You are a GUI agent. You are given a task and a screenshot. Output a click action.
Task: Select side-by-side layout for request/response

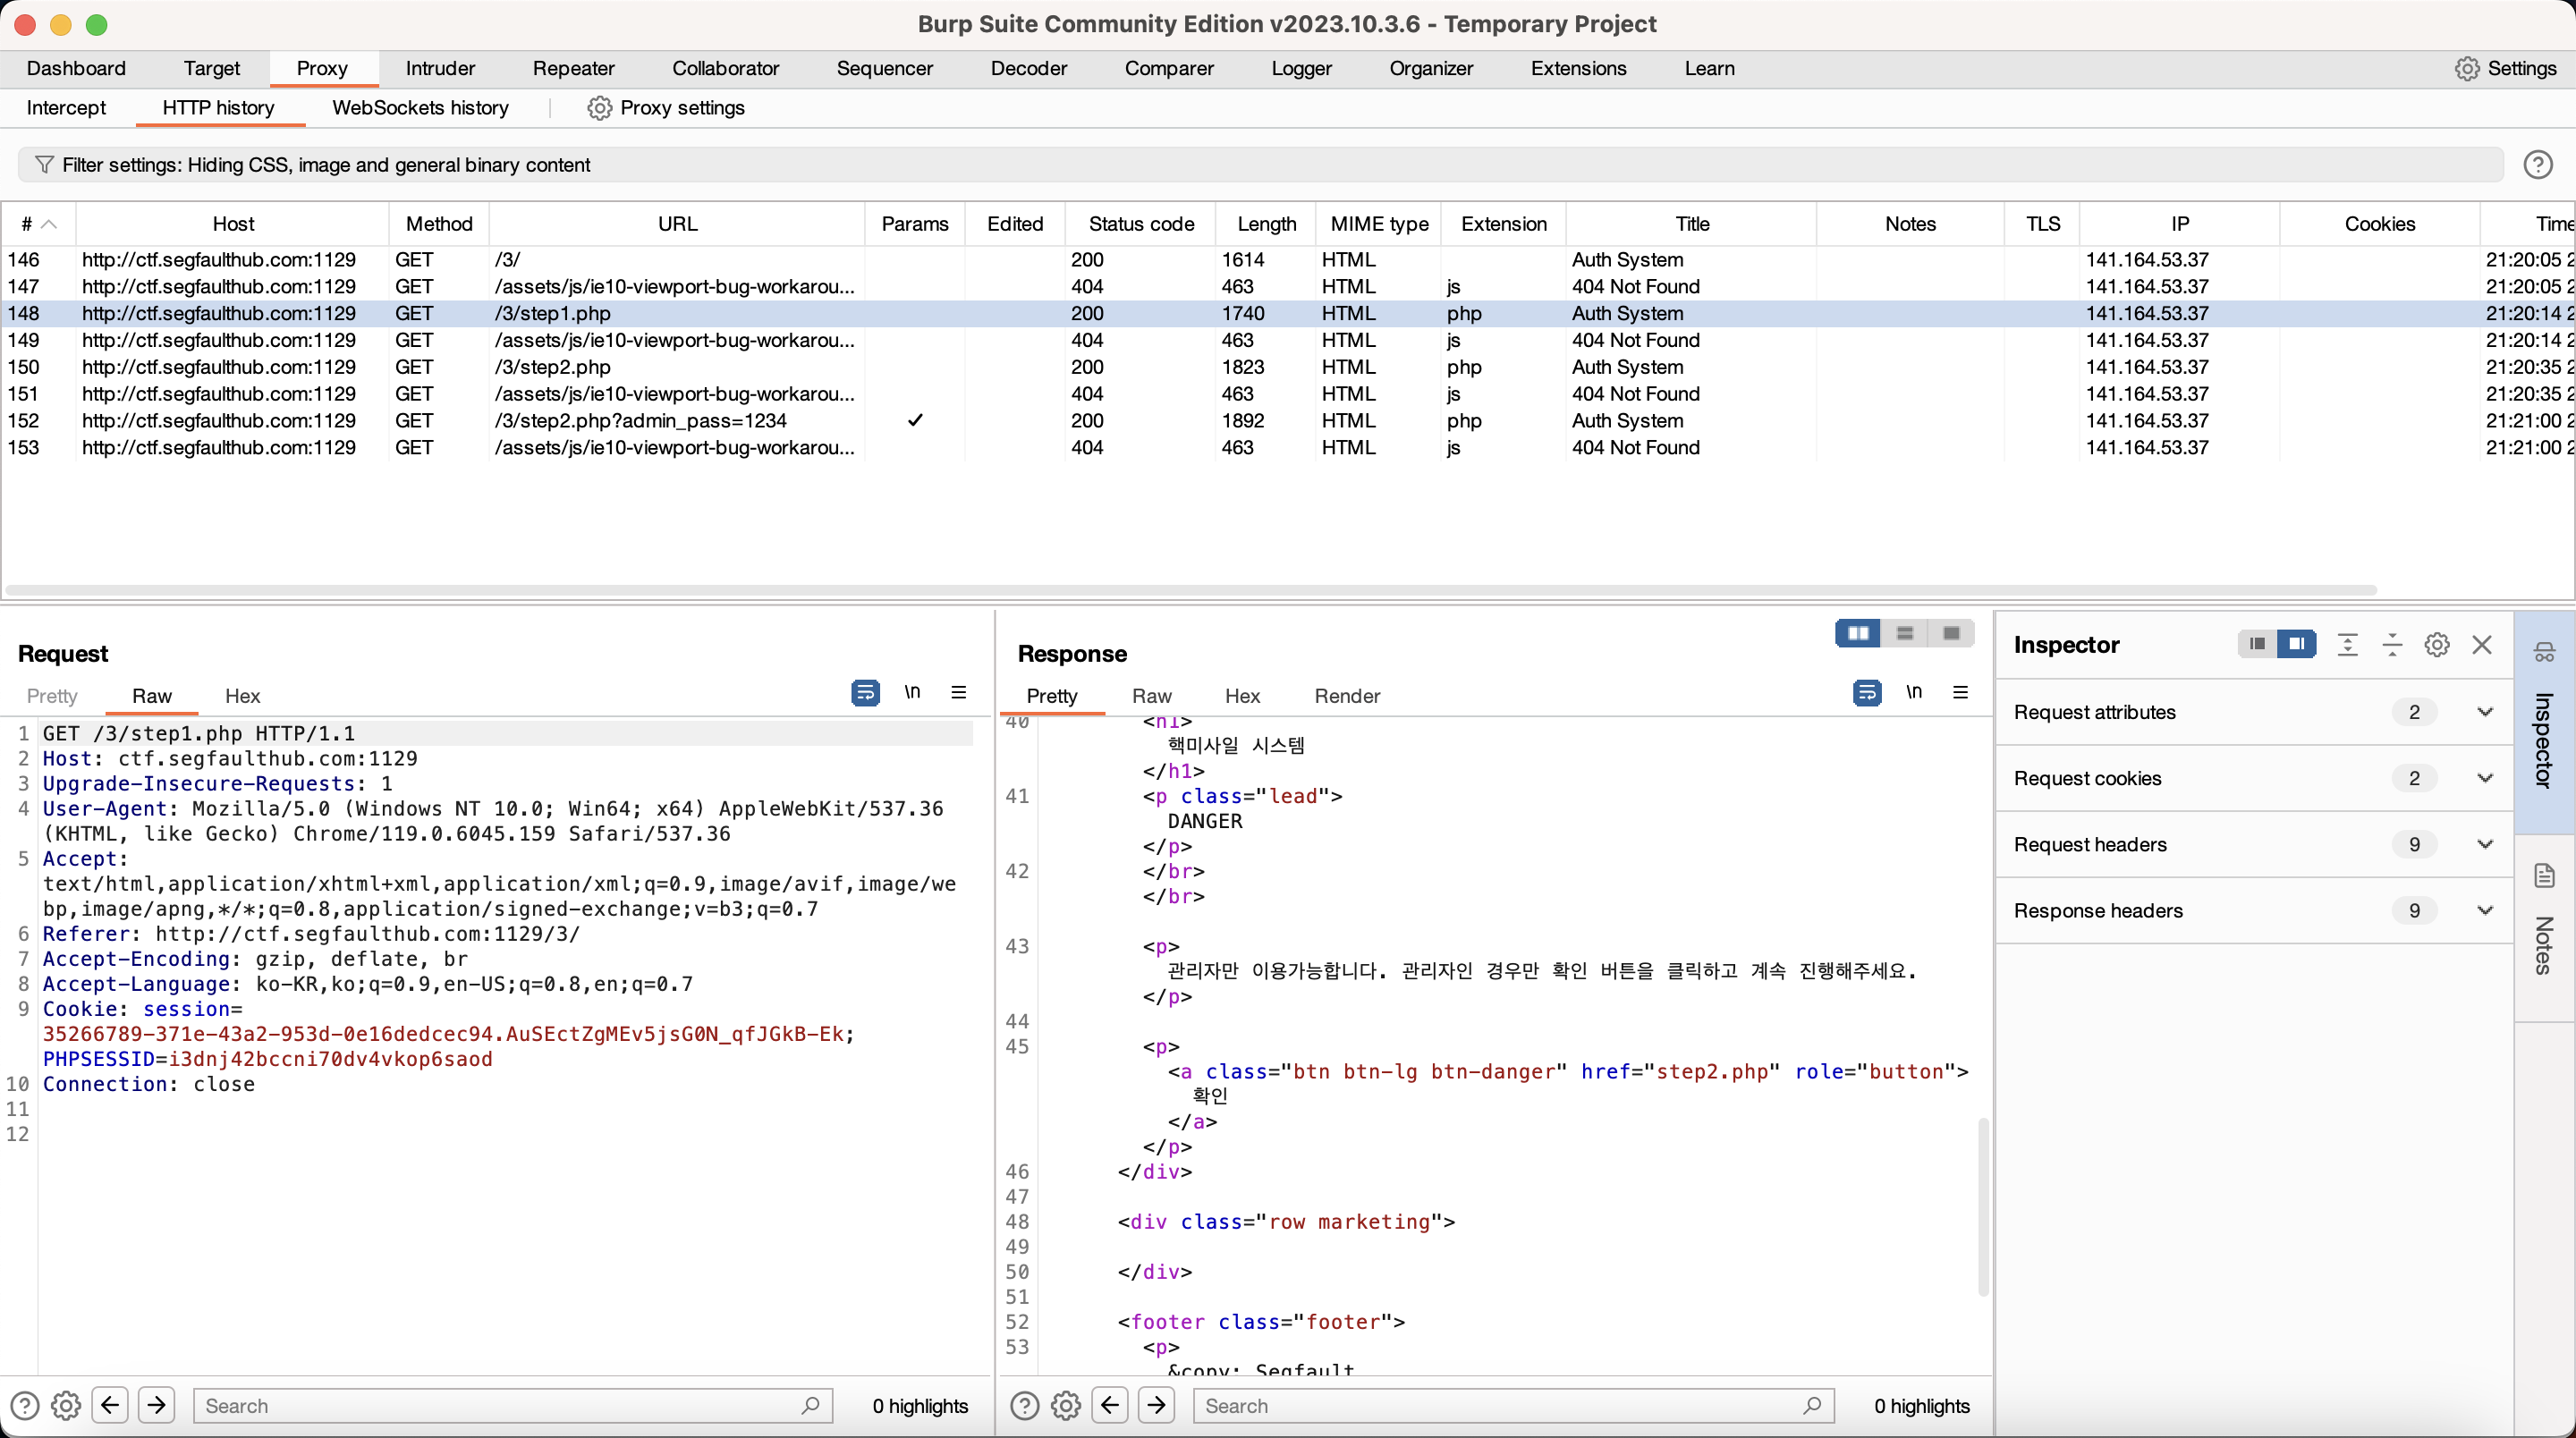(x=1858, y=633)
